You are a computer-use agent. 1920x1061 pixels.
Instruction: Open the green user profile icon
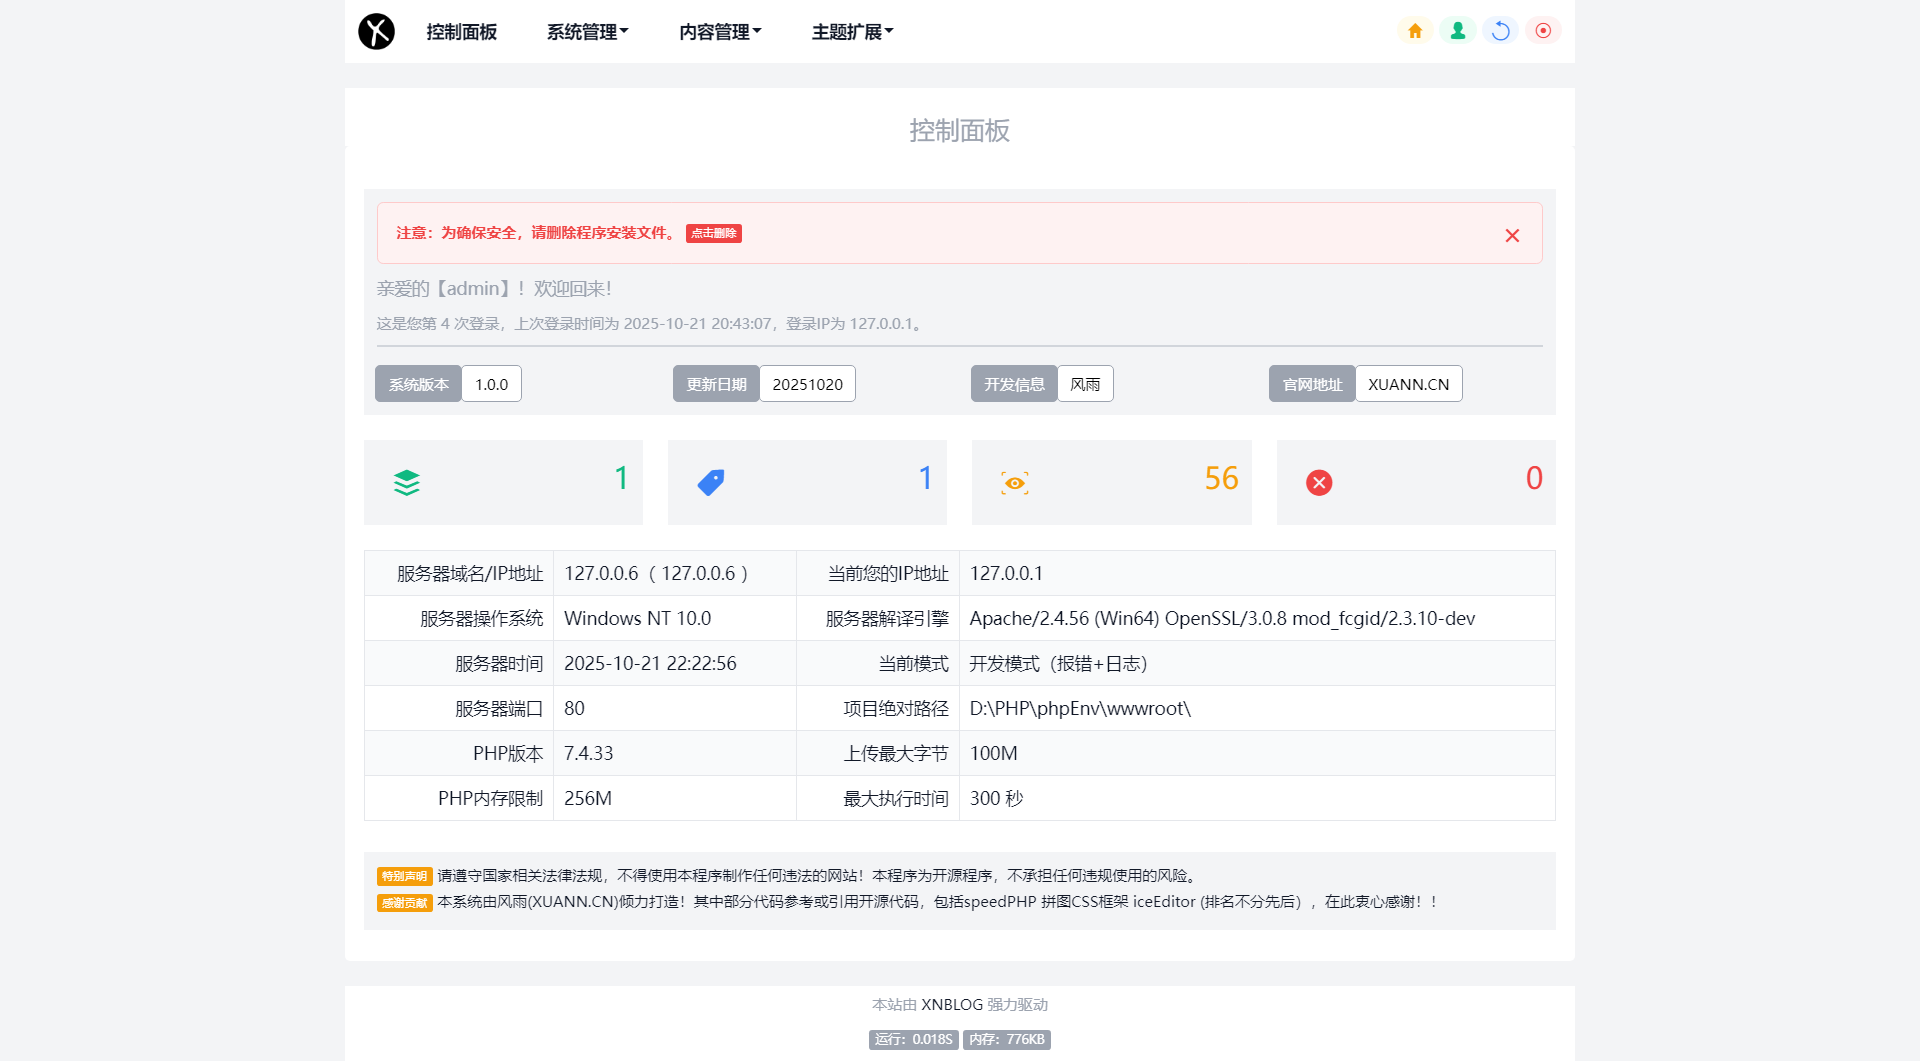tap(1457, 30)
